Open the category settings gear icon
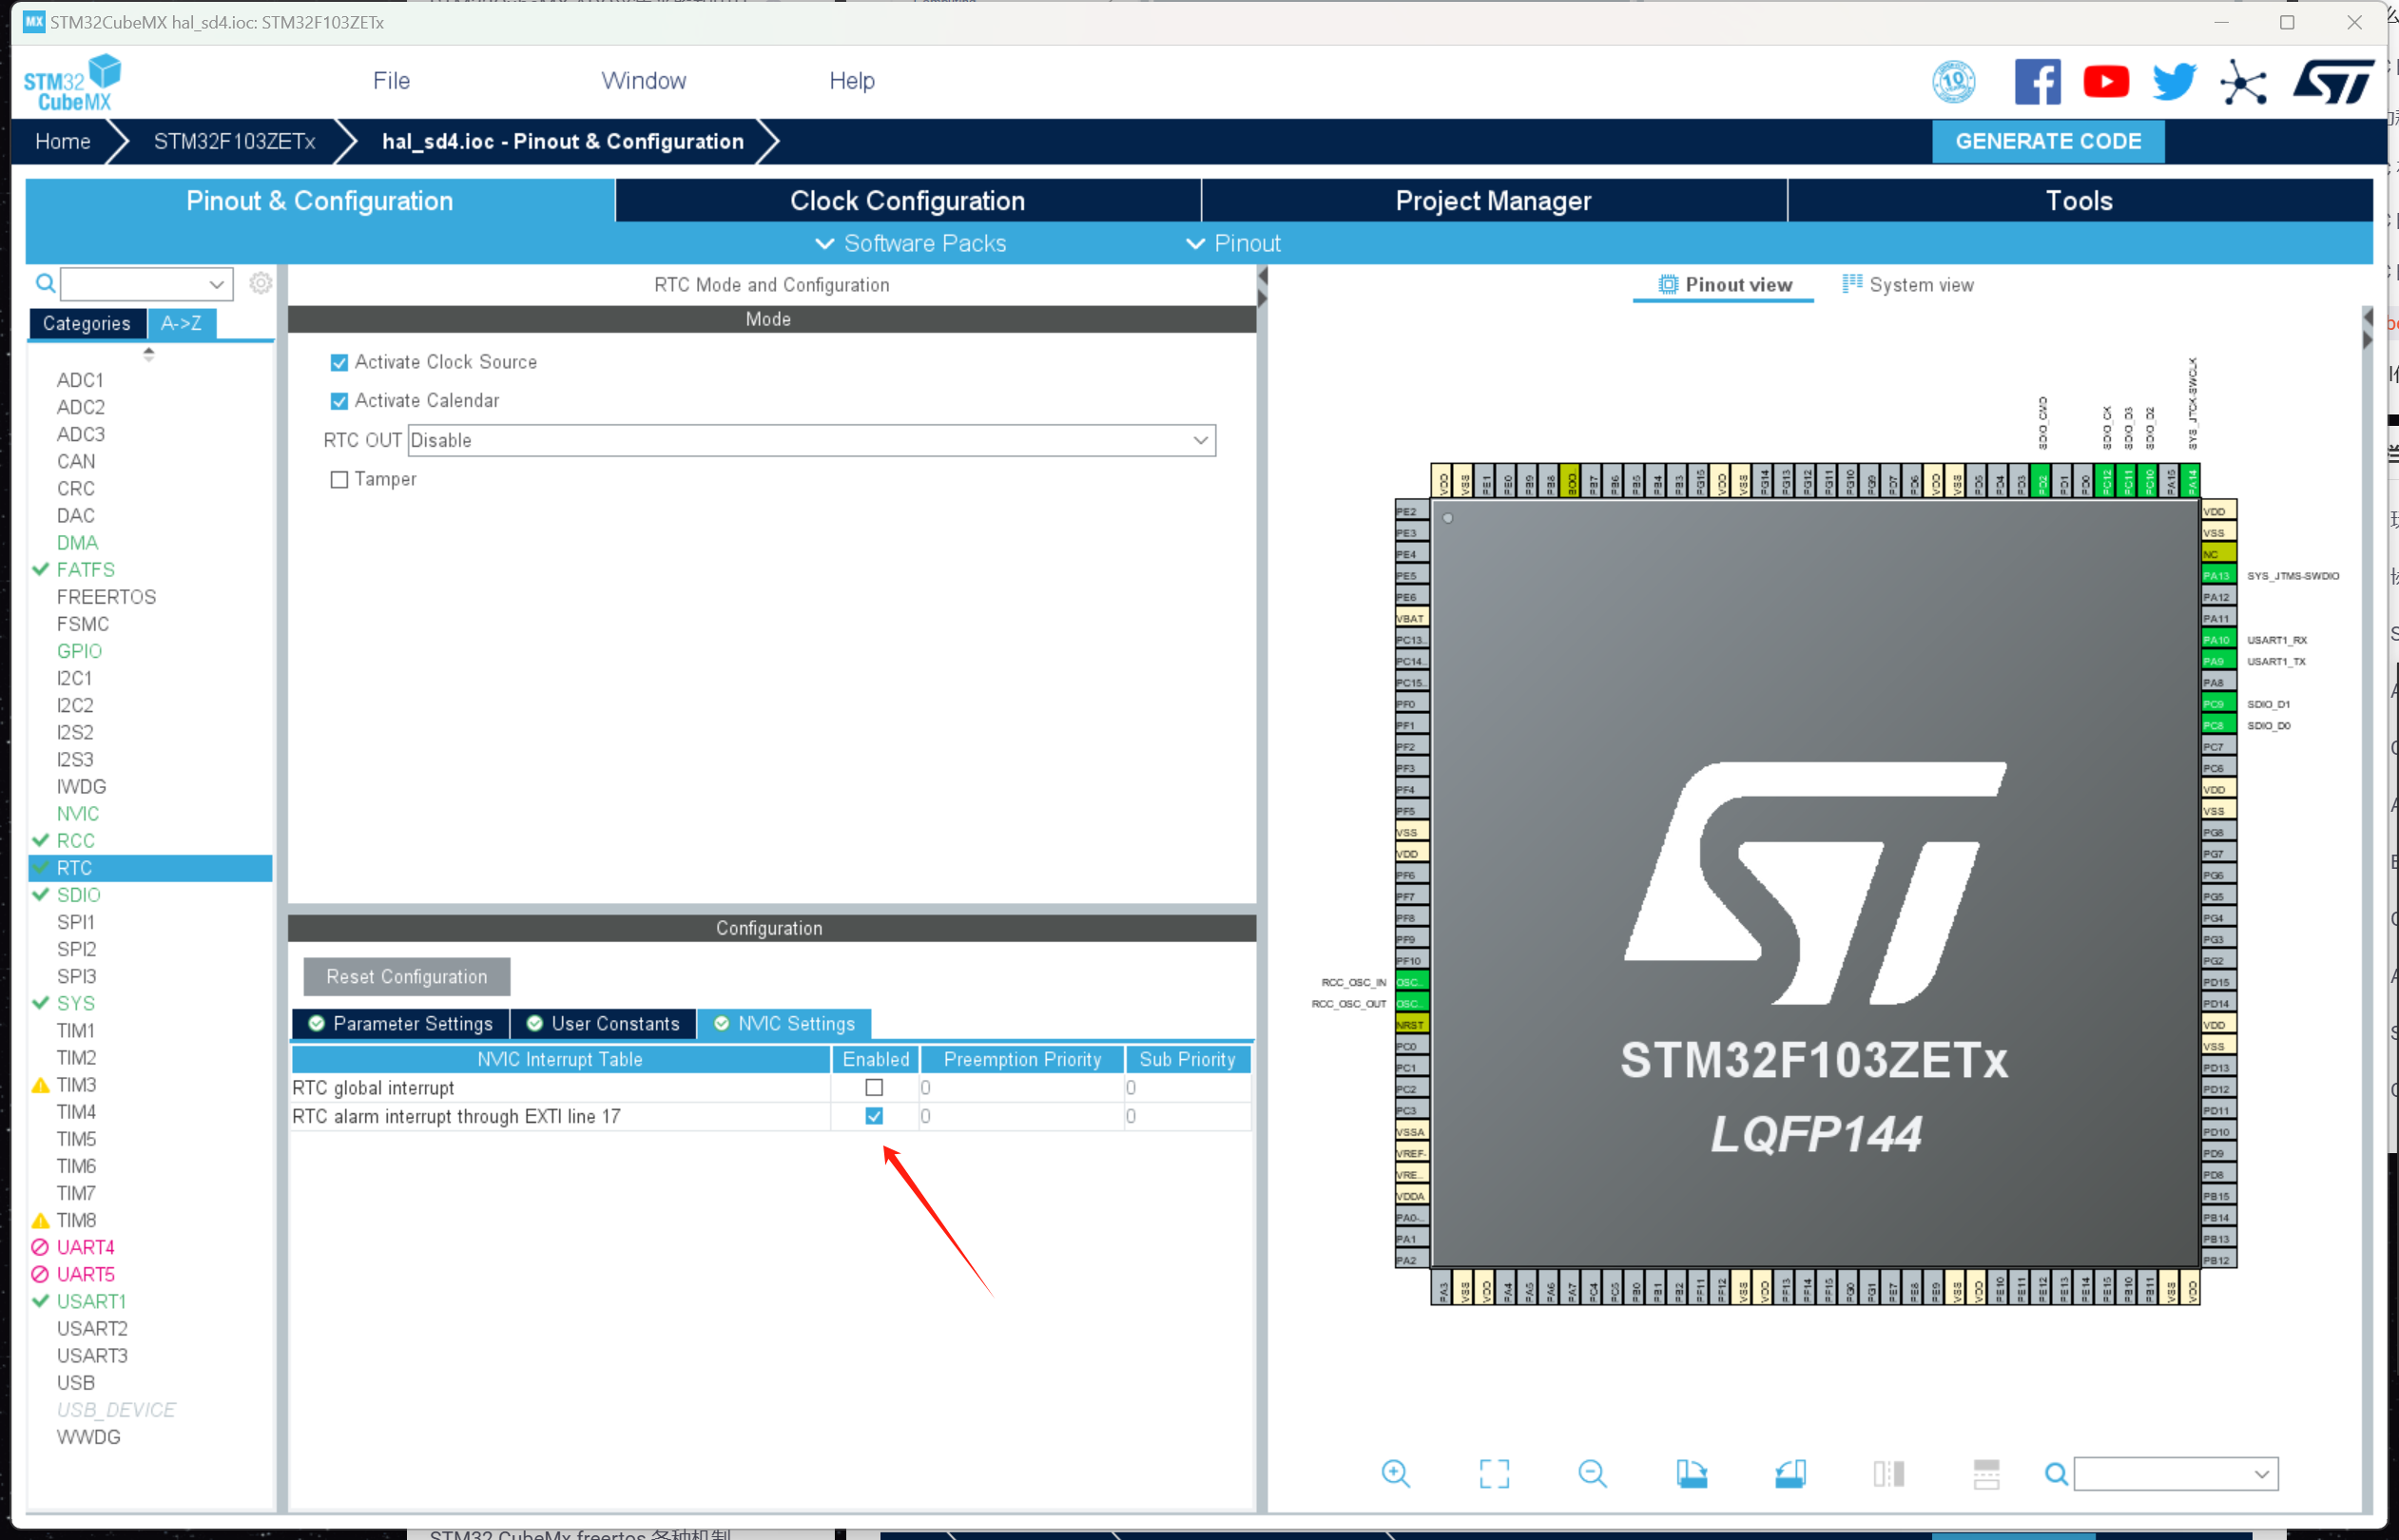 tap(260, 283)
